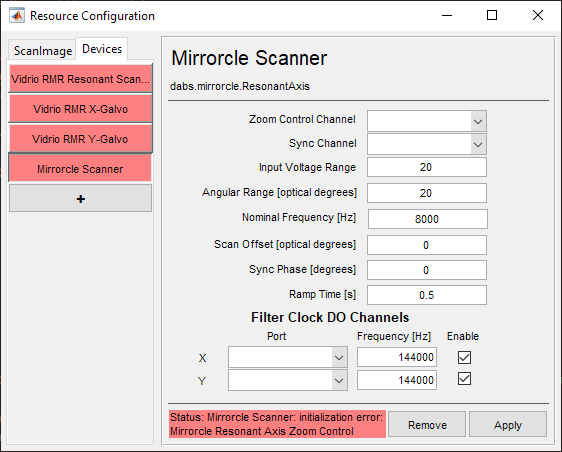Open the Y filter clock Port dropdown

click(x=288, y=380)
